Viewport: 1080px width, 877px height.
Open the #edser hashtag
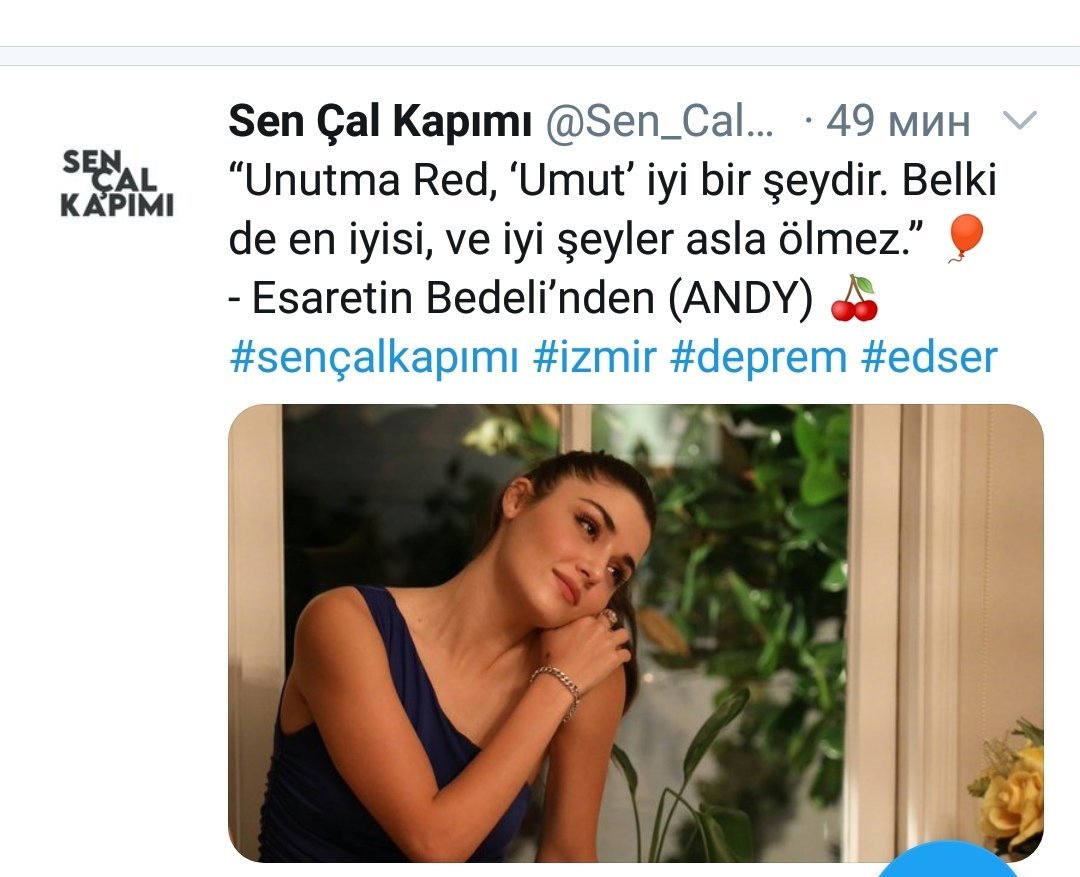pos(929,358)
